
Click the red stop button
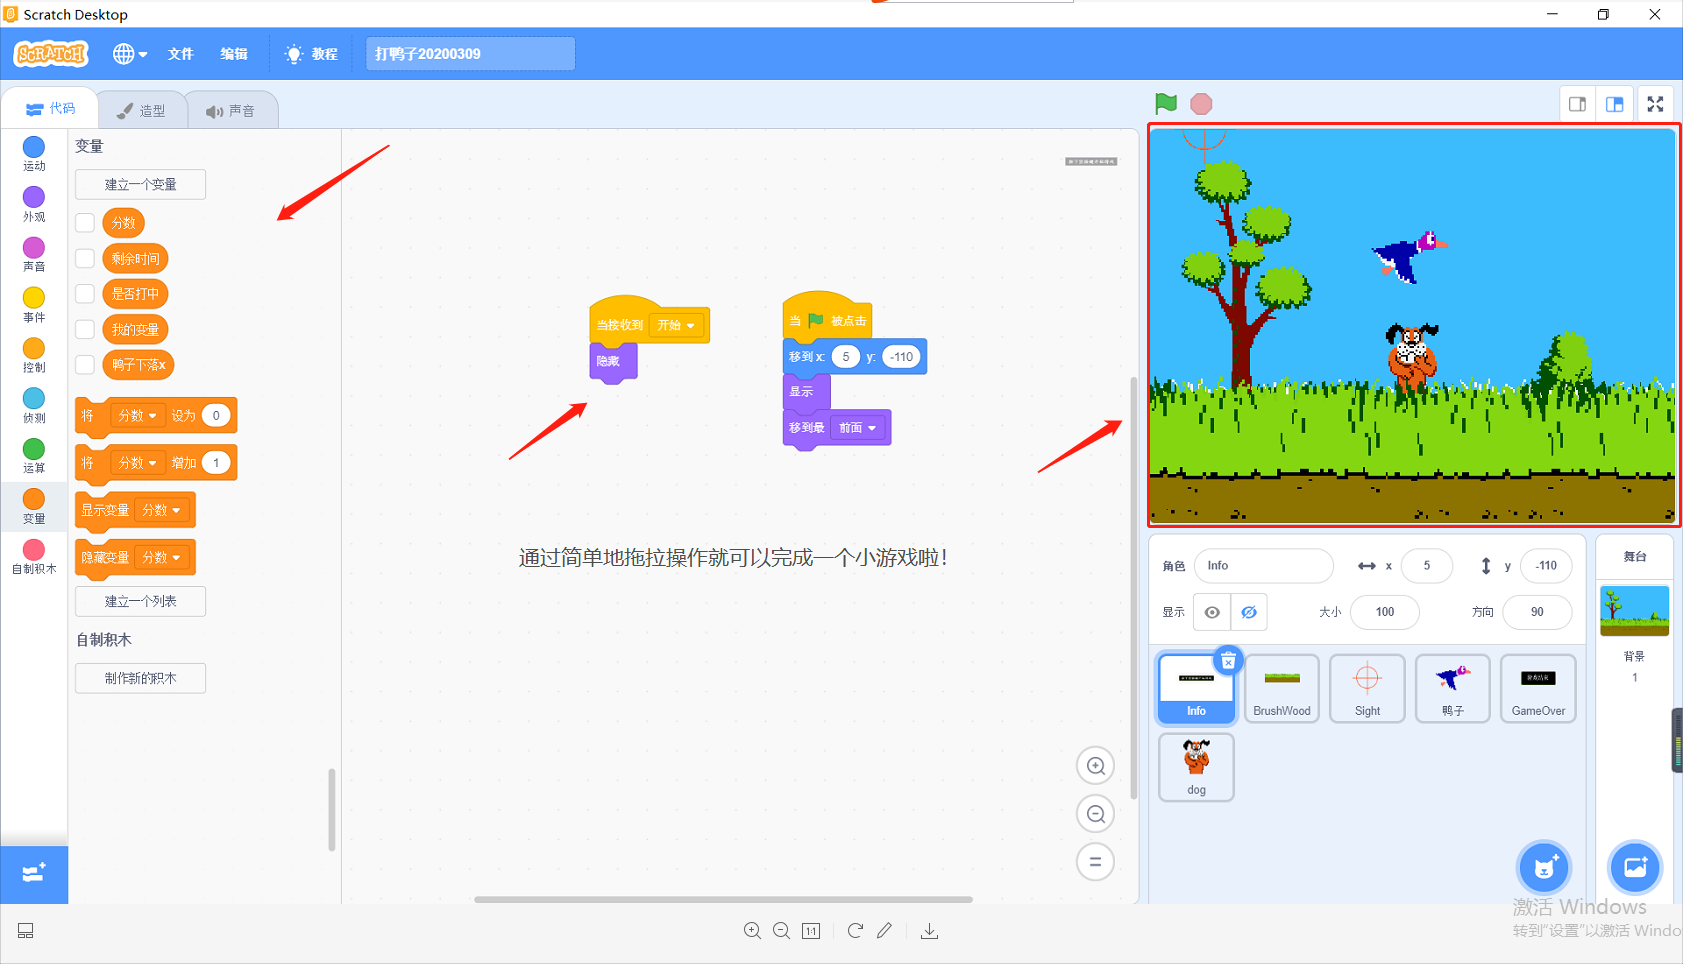pyautogui.click(x=1201, y=103)
